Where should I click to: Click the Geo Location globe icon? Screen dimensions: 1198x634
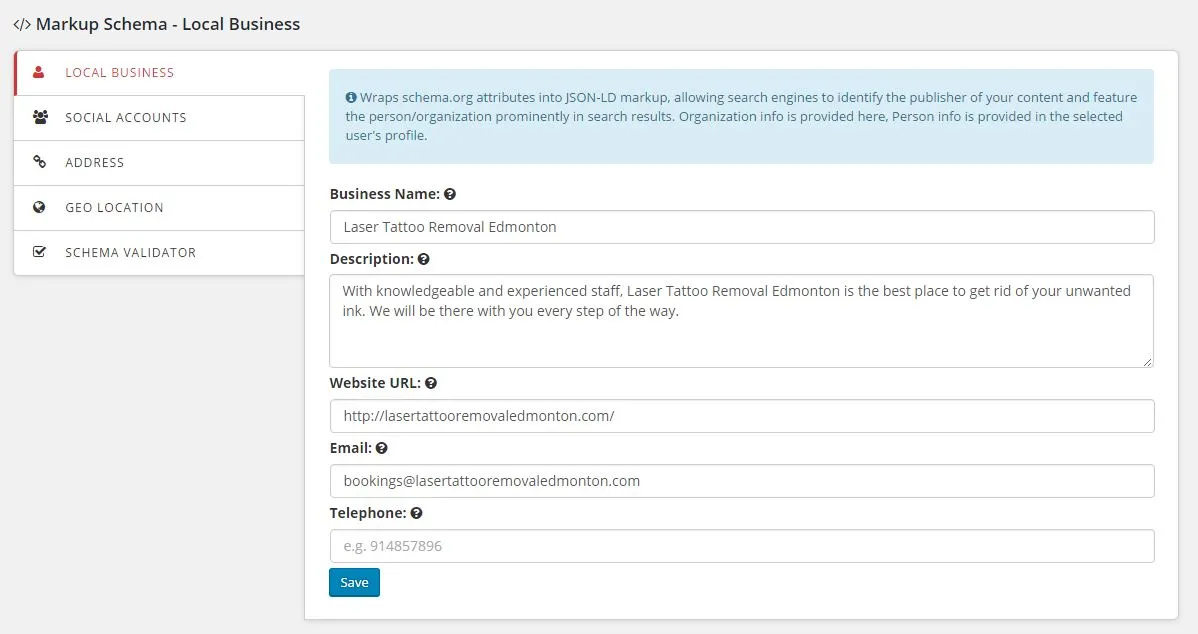(x=39, y=207)
